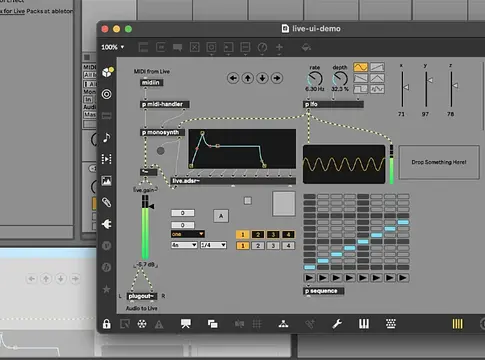This screenshot has height=360, width=485.
Task: Click the plug icon in the left sidebar
Action: pyautogui.click(x=106, y=224)
